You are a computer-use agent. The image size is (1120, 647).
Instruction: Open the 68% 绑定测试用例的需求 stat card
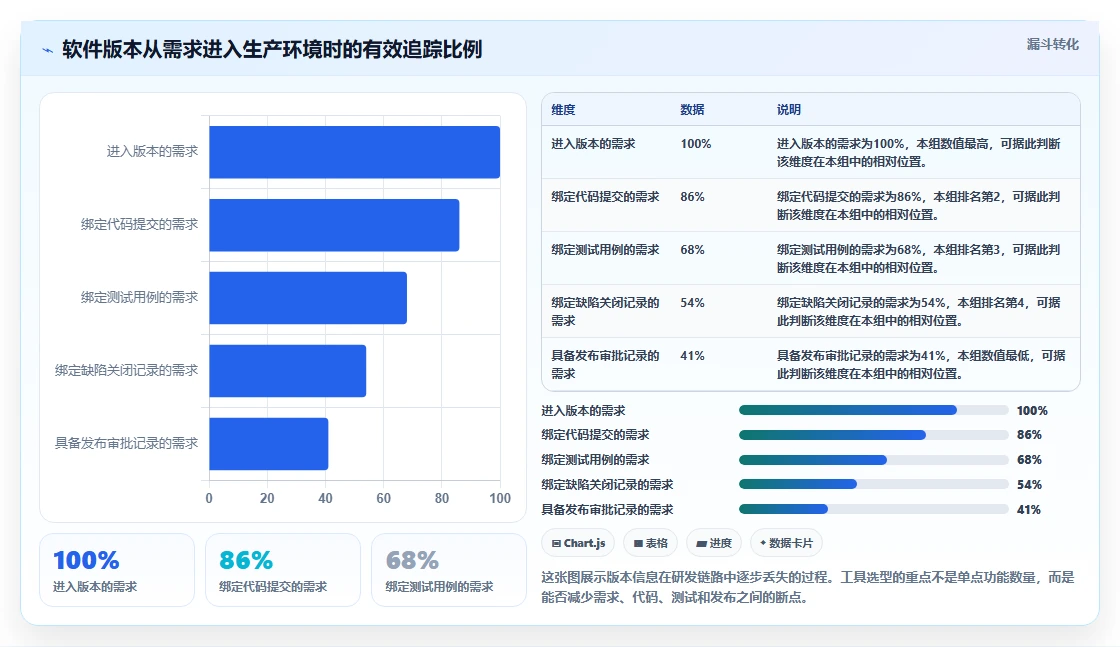(x=449, y=570)
